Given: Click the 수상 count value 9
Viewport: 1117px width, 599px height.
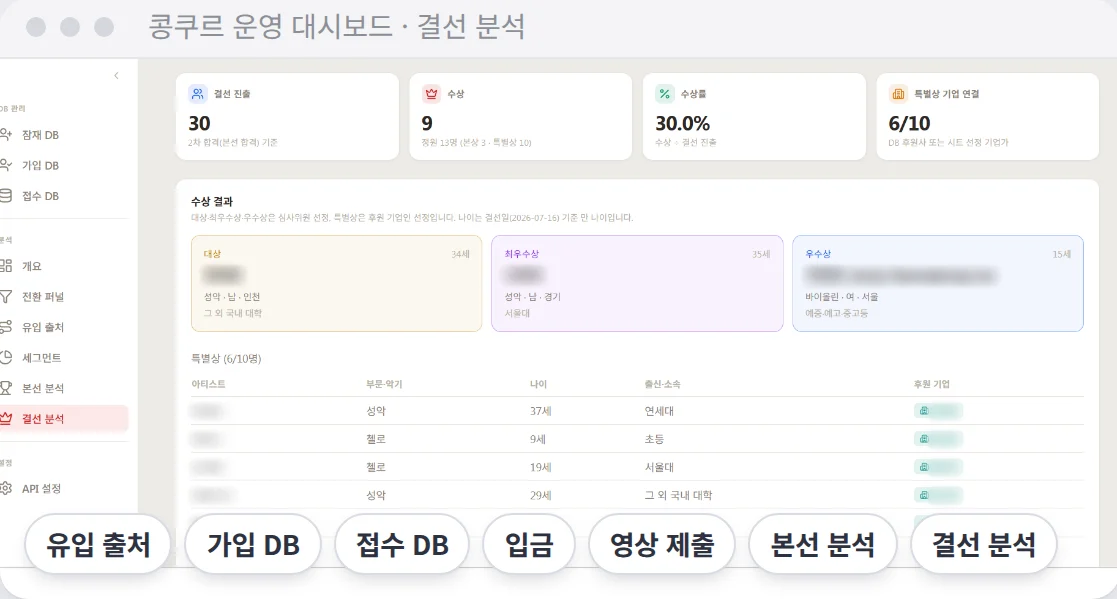Looking at the screenshot, I should [427, 123].
